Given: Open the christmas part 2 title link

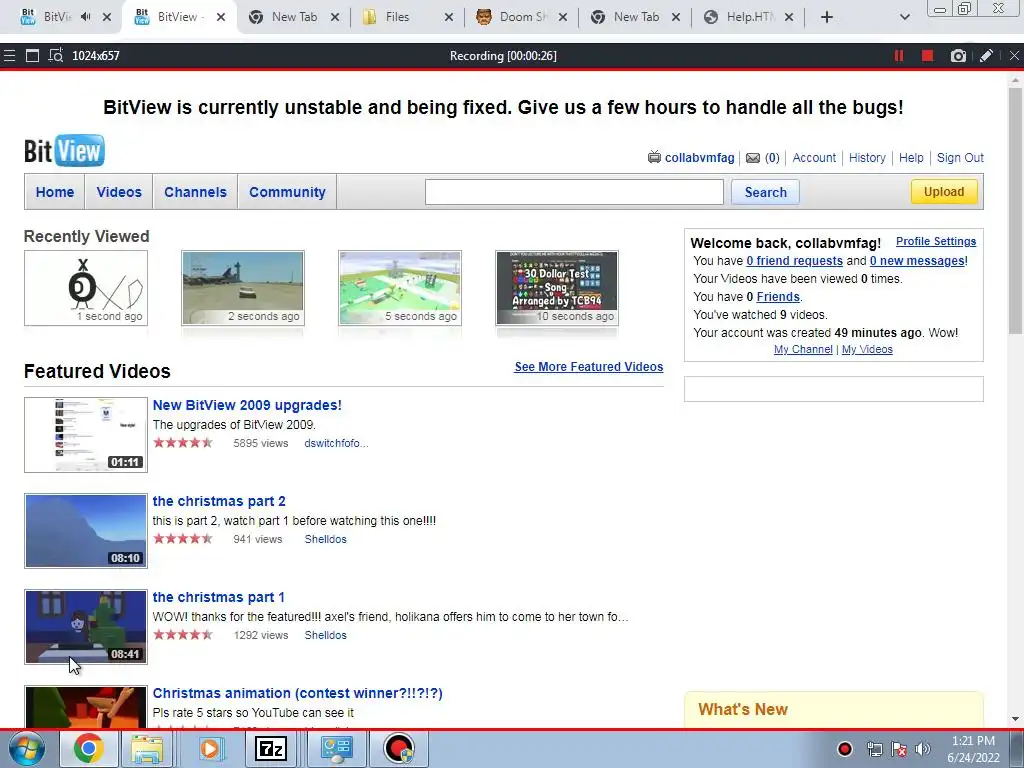Looking at the screenshot, I should click(x=219, y=501).
